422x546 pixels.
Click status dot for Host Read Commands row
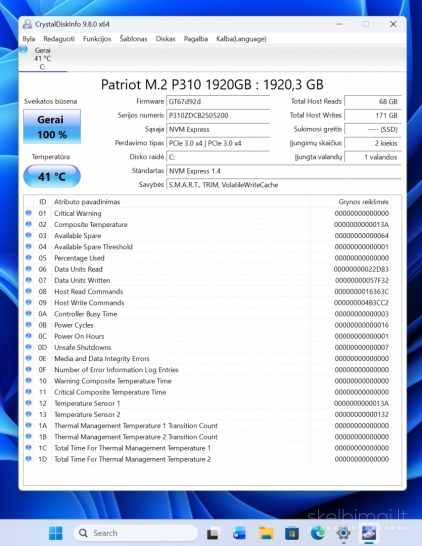point(29,291)
